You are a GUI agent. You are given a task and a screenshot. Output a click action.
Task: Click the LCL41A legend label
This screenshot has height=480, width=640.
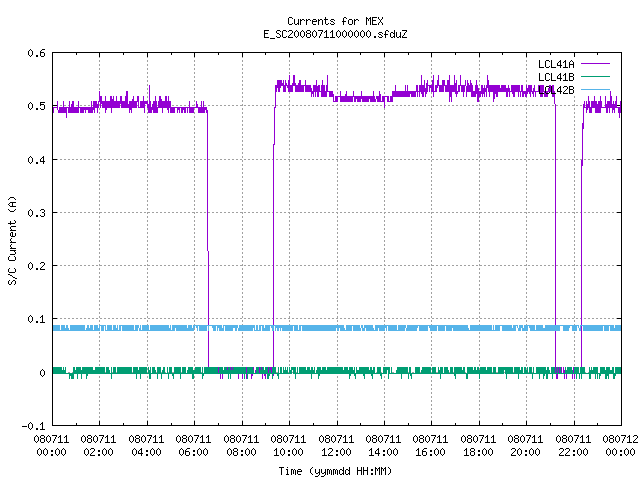click(556, 64)
